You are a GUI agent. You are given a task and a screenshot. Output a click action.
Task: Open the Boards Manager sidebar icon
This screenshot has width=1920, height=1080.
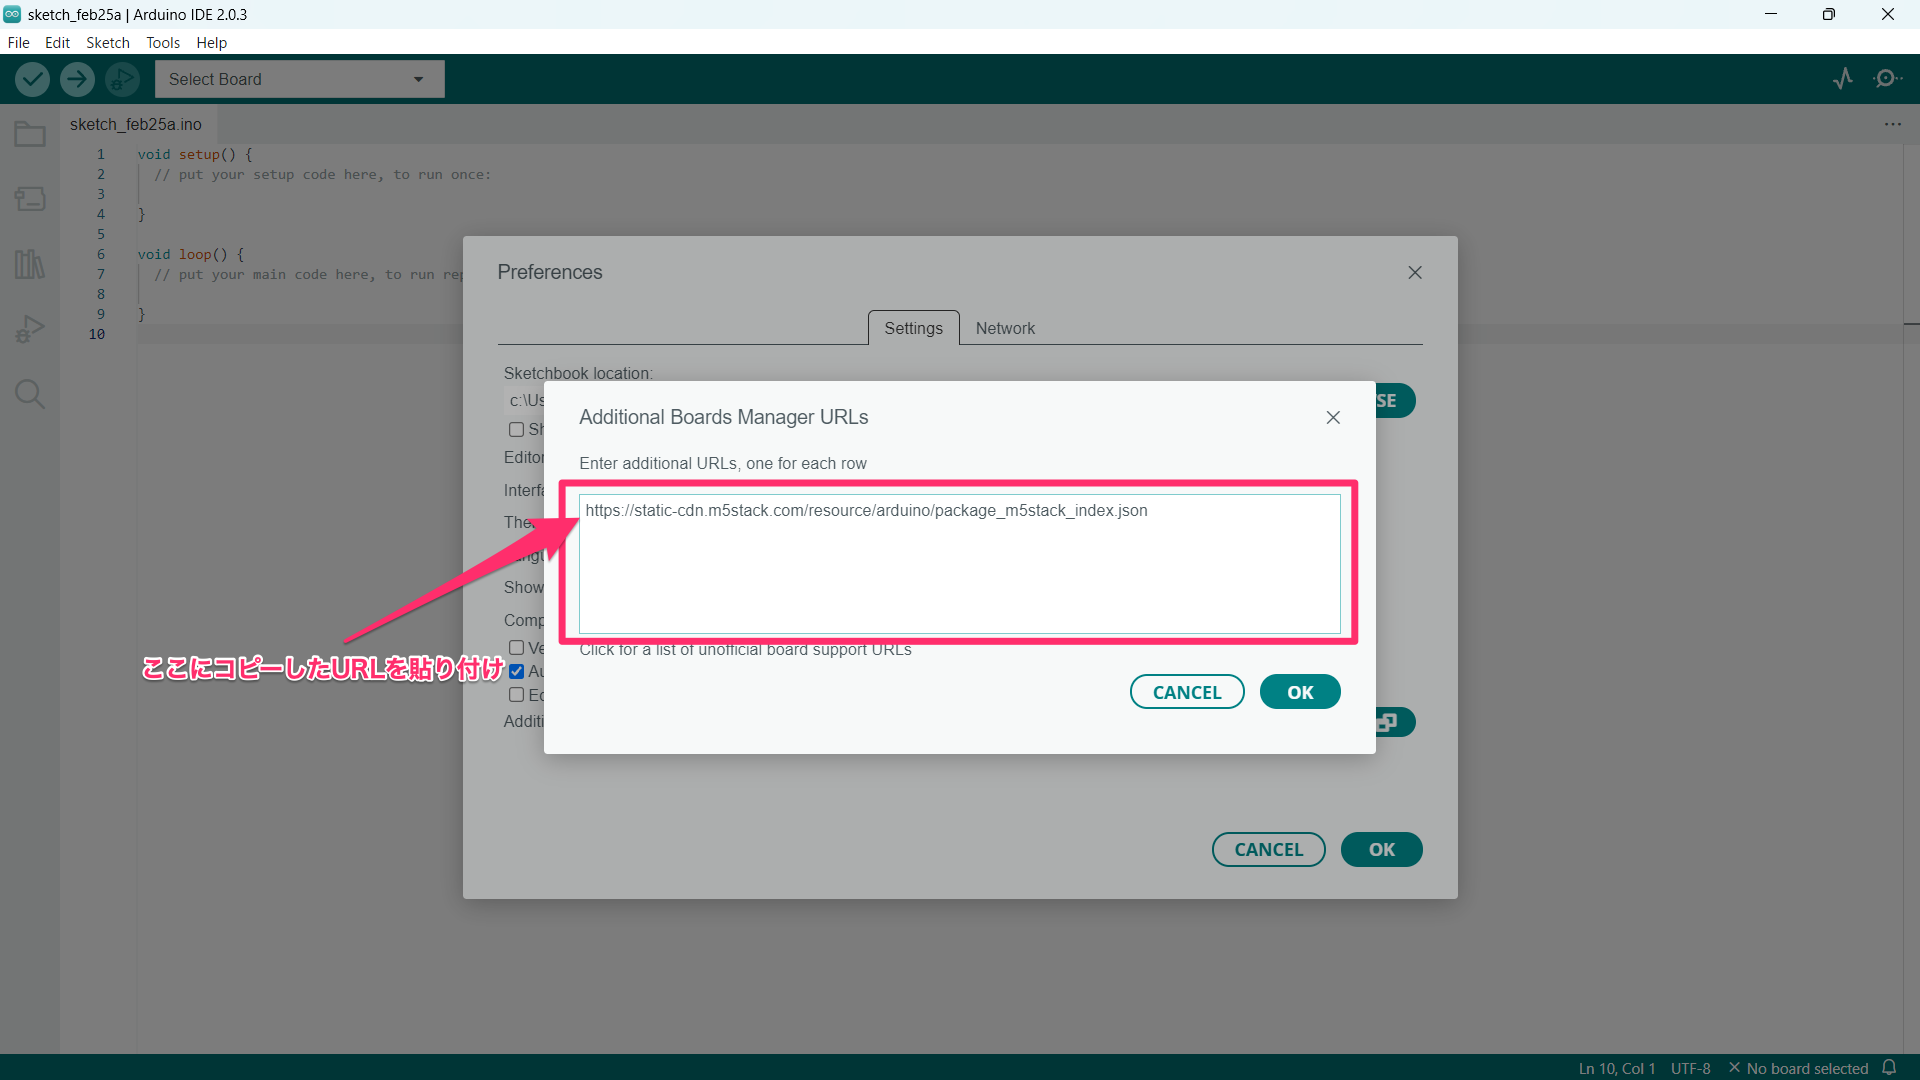point(30,199)
